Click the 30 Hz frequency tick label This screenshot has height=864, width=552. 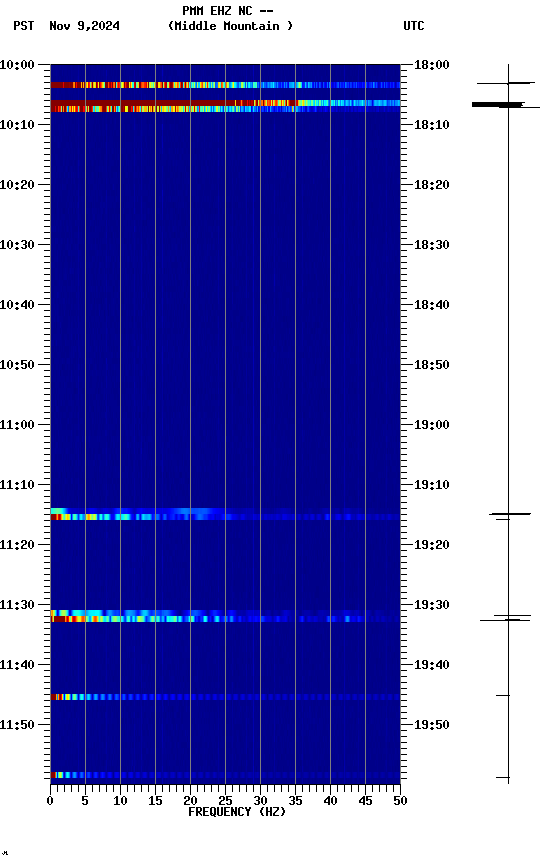tap(260, 801)
